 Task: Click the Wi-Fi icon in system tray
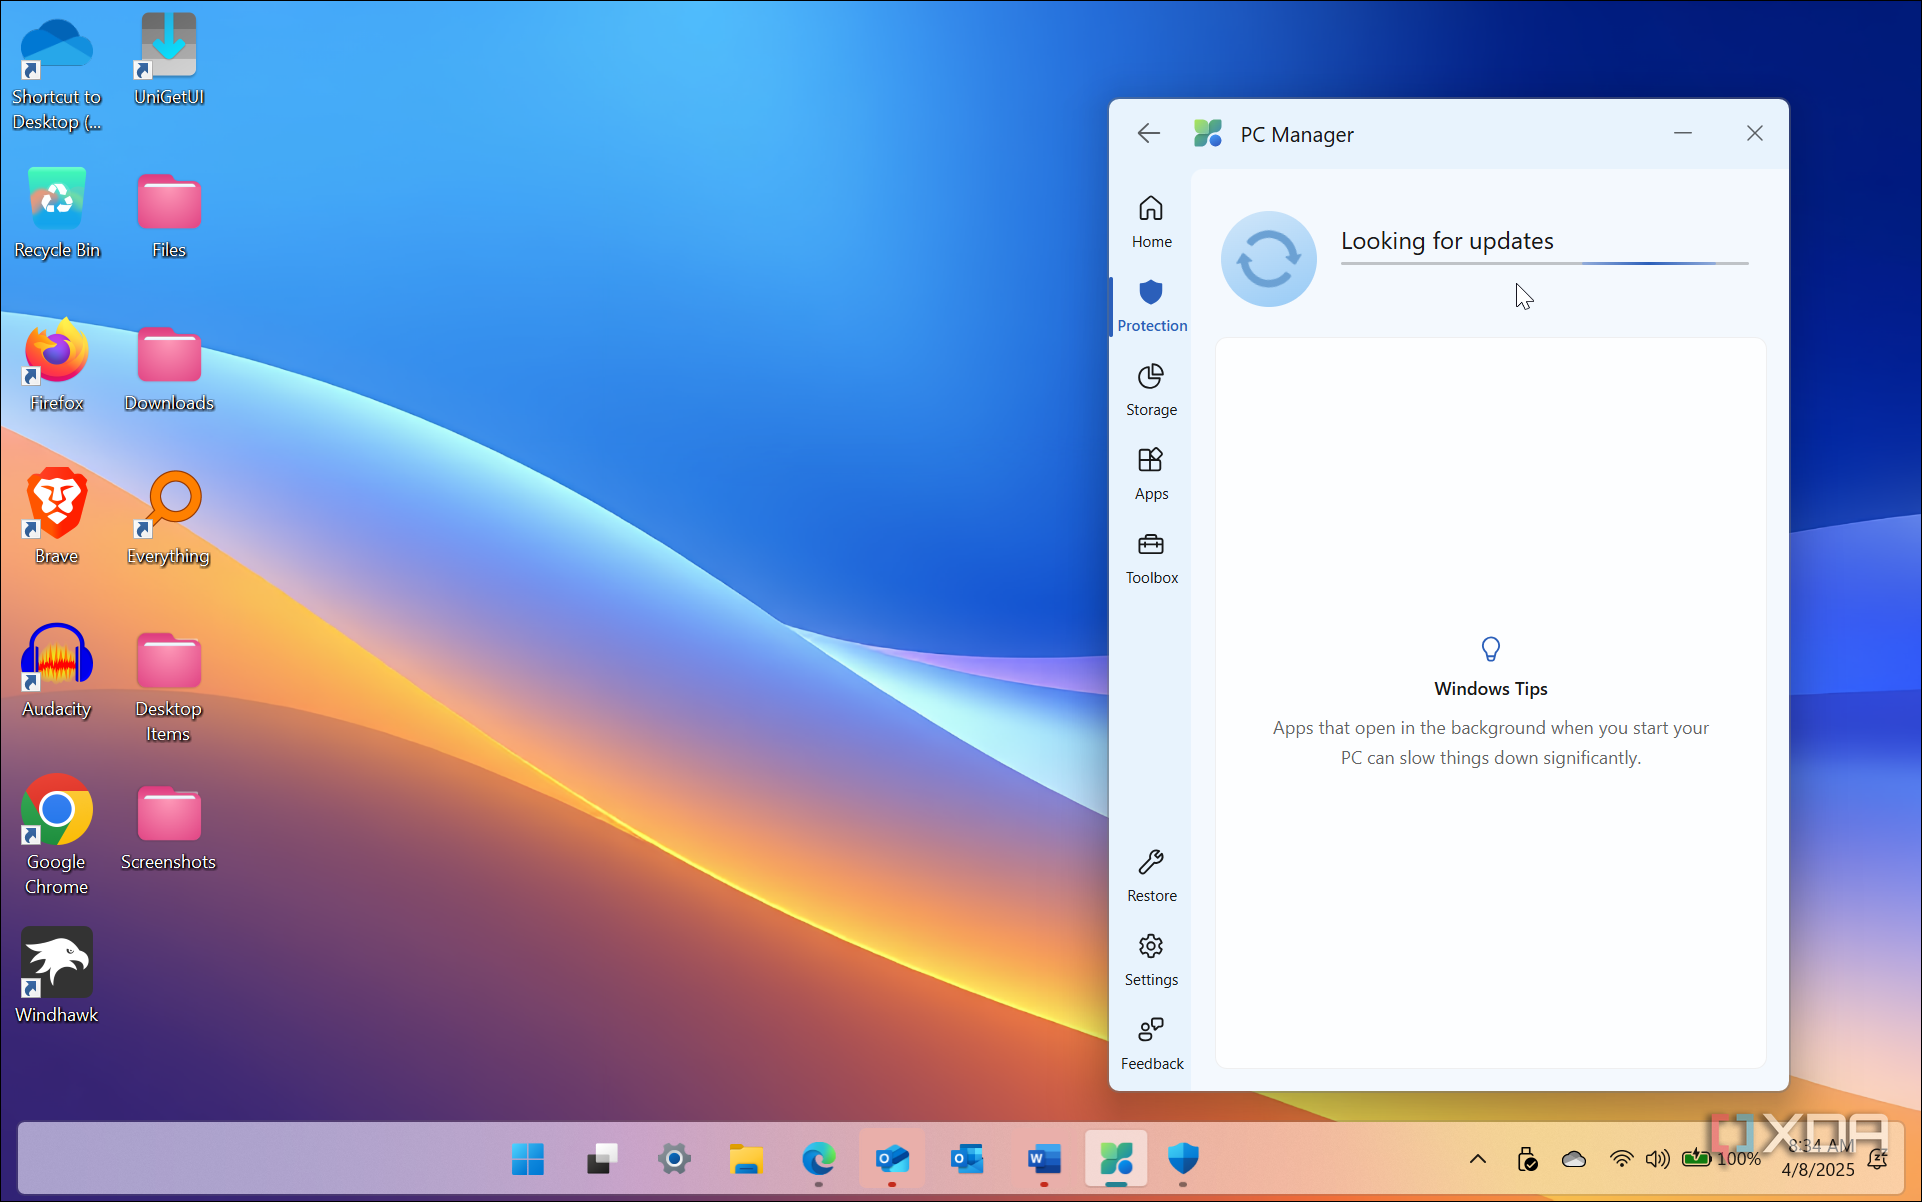pos(1621,1159)
